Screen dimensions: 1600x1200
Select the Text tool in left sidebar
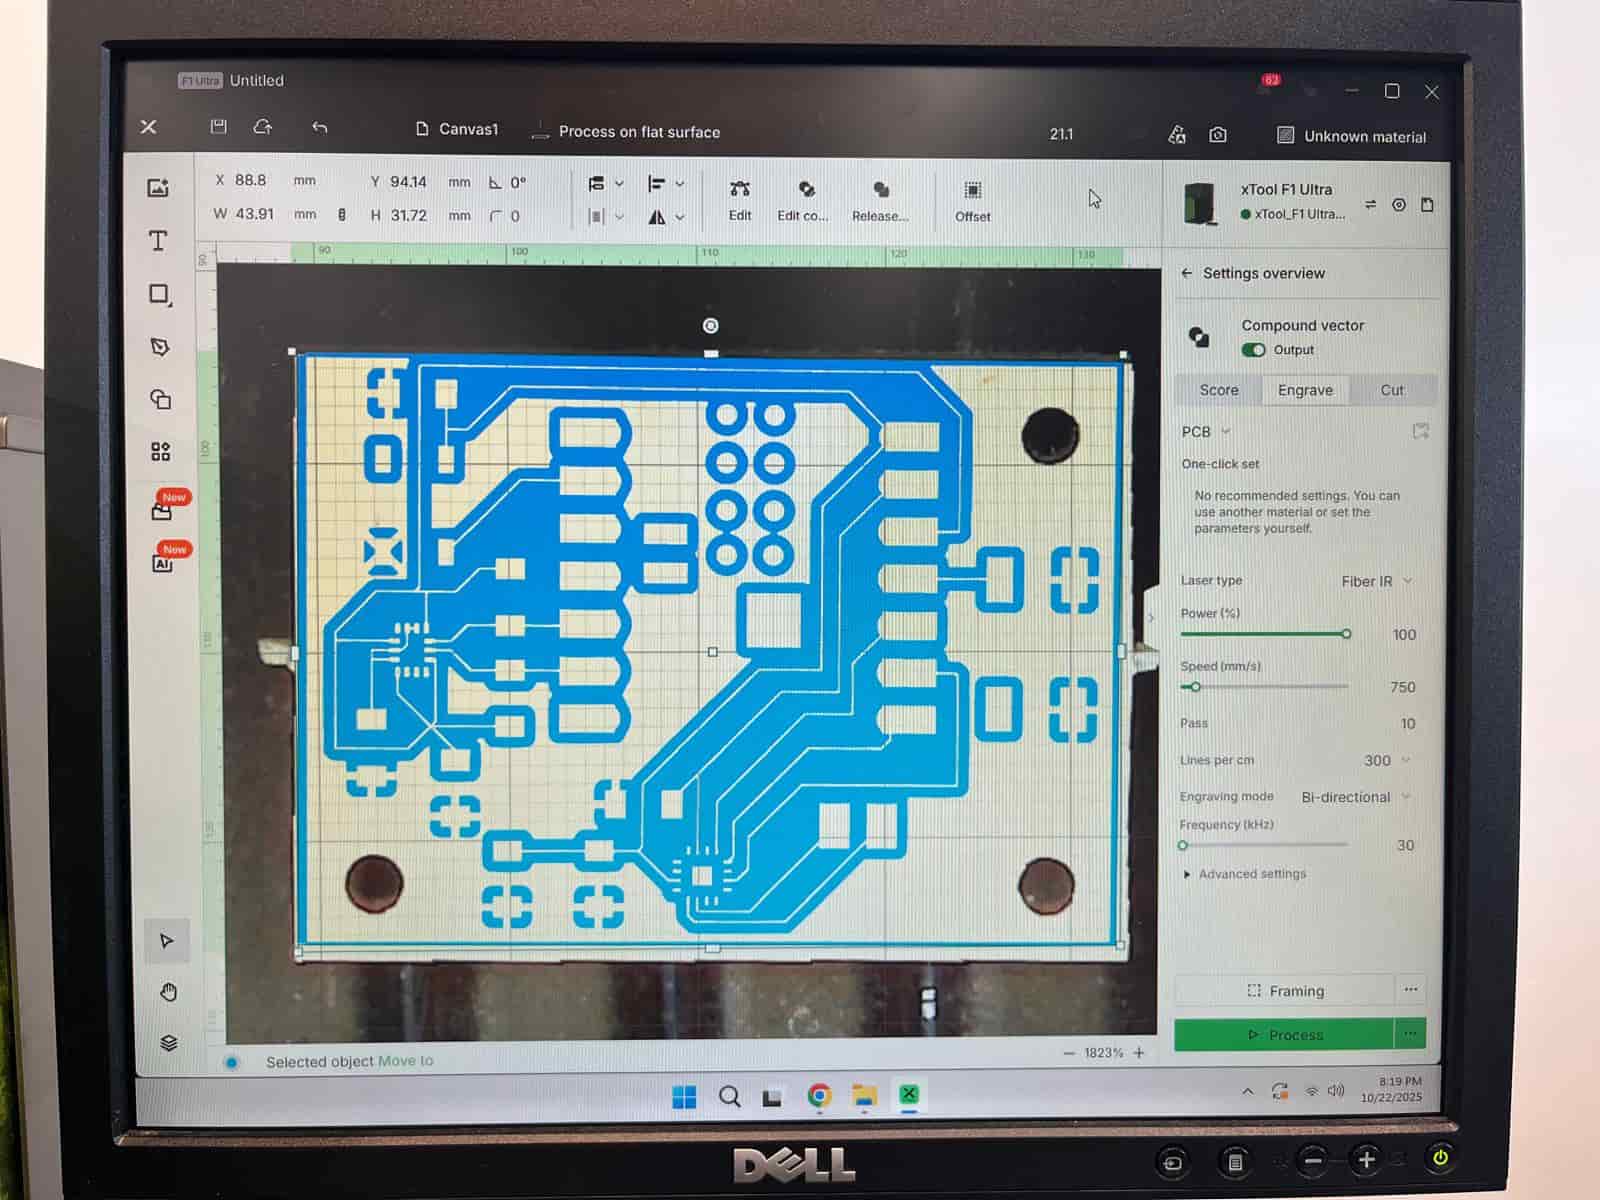click(158, 241)
